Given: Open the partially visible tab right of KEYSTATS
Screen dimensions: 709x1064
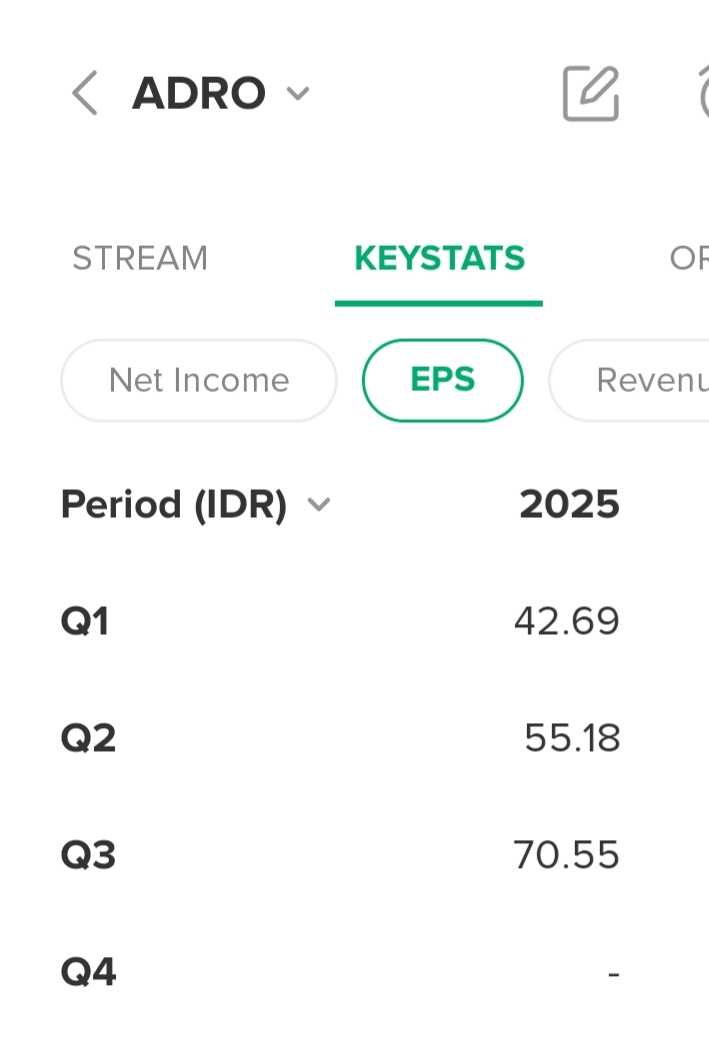Looking at the screenshot, I should [688, 258].
